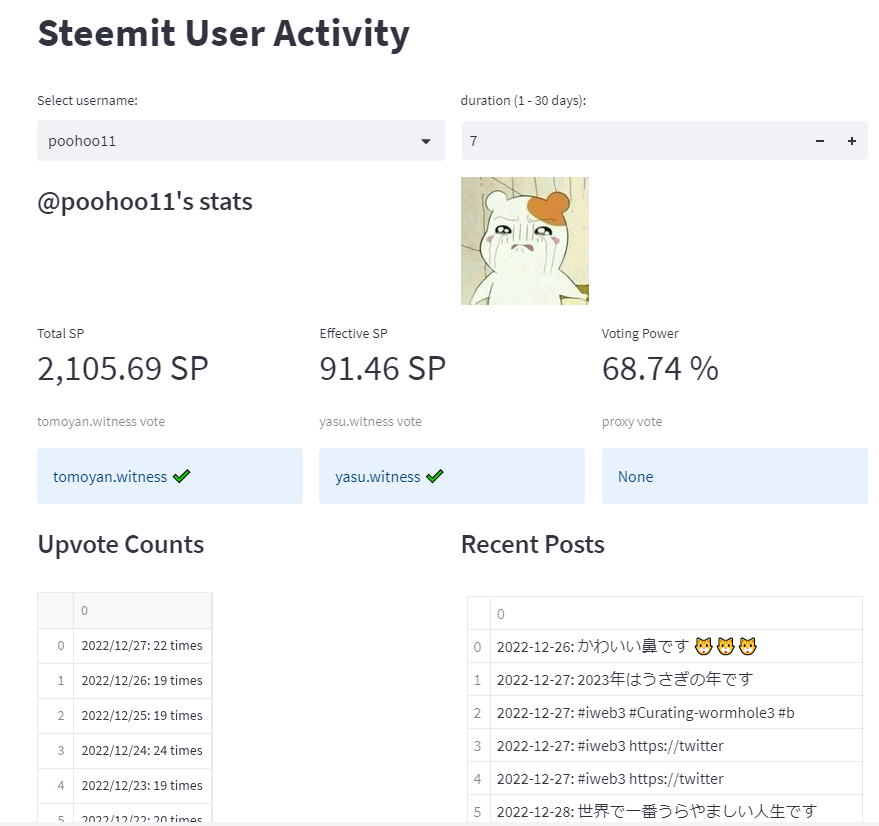Click the duration number input field
879x826 pixels.
coord(632,142)
